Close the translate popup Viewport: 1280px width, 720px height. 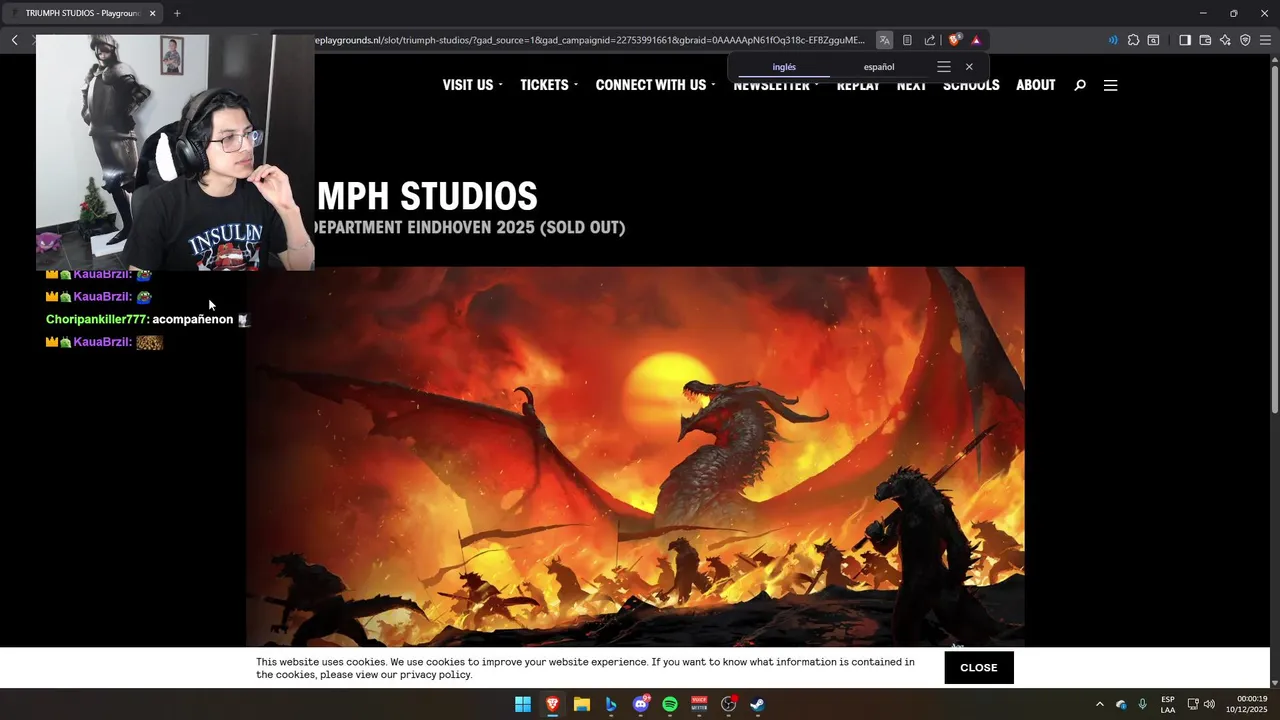(x=969, y=67)
